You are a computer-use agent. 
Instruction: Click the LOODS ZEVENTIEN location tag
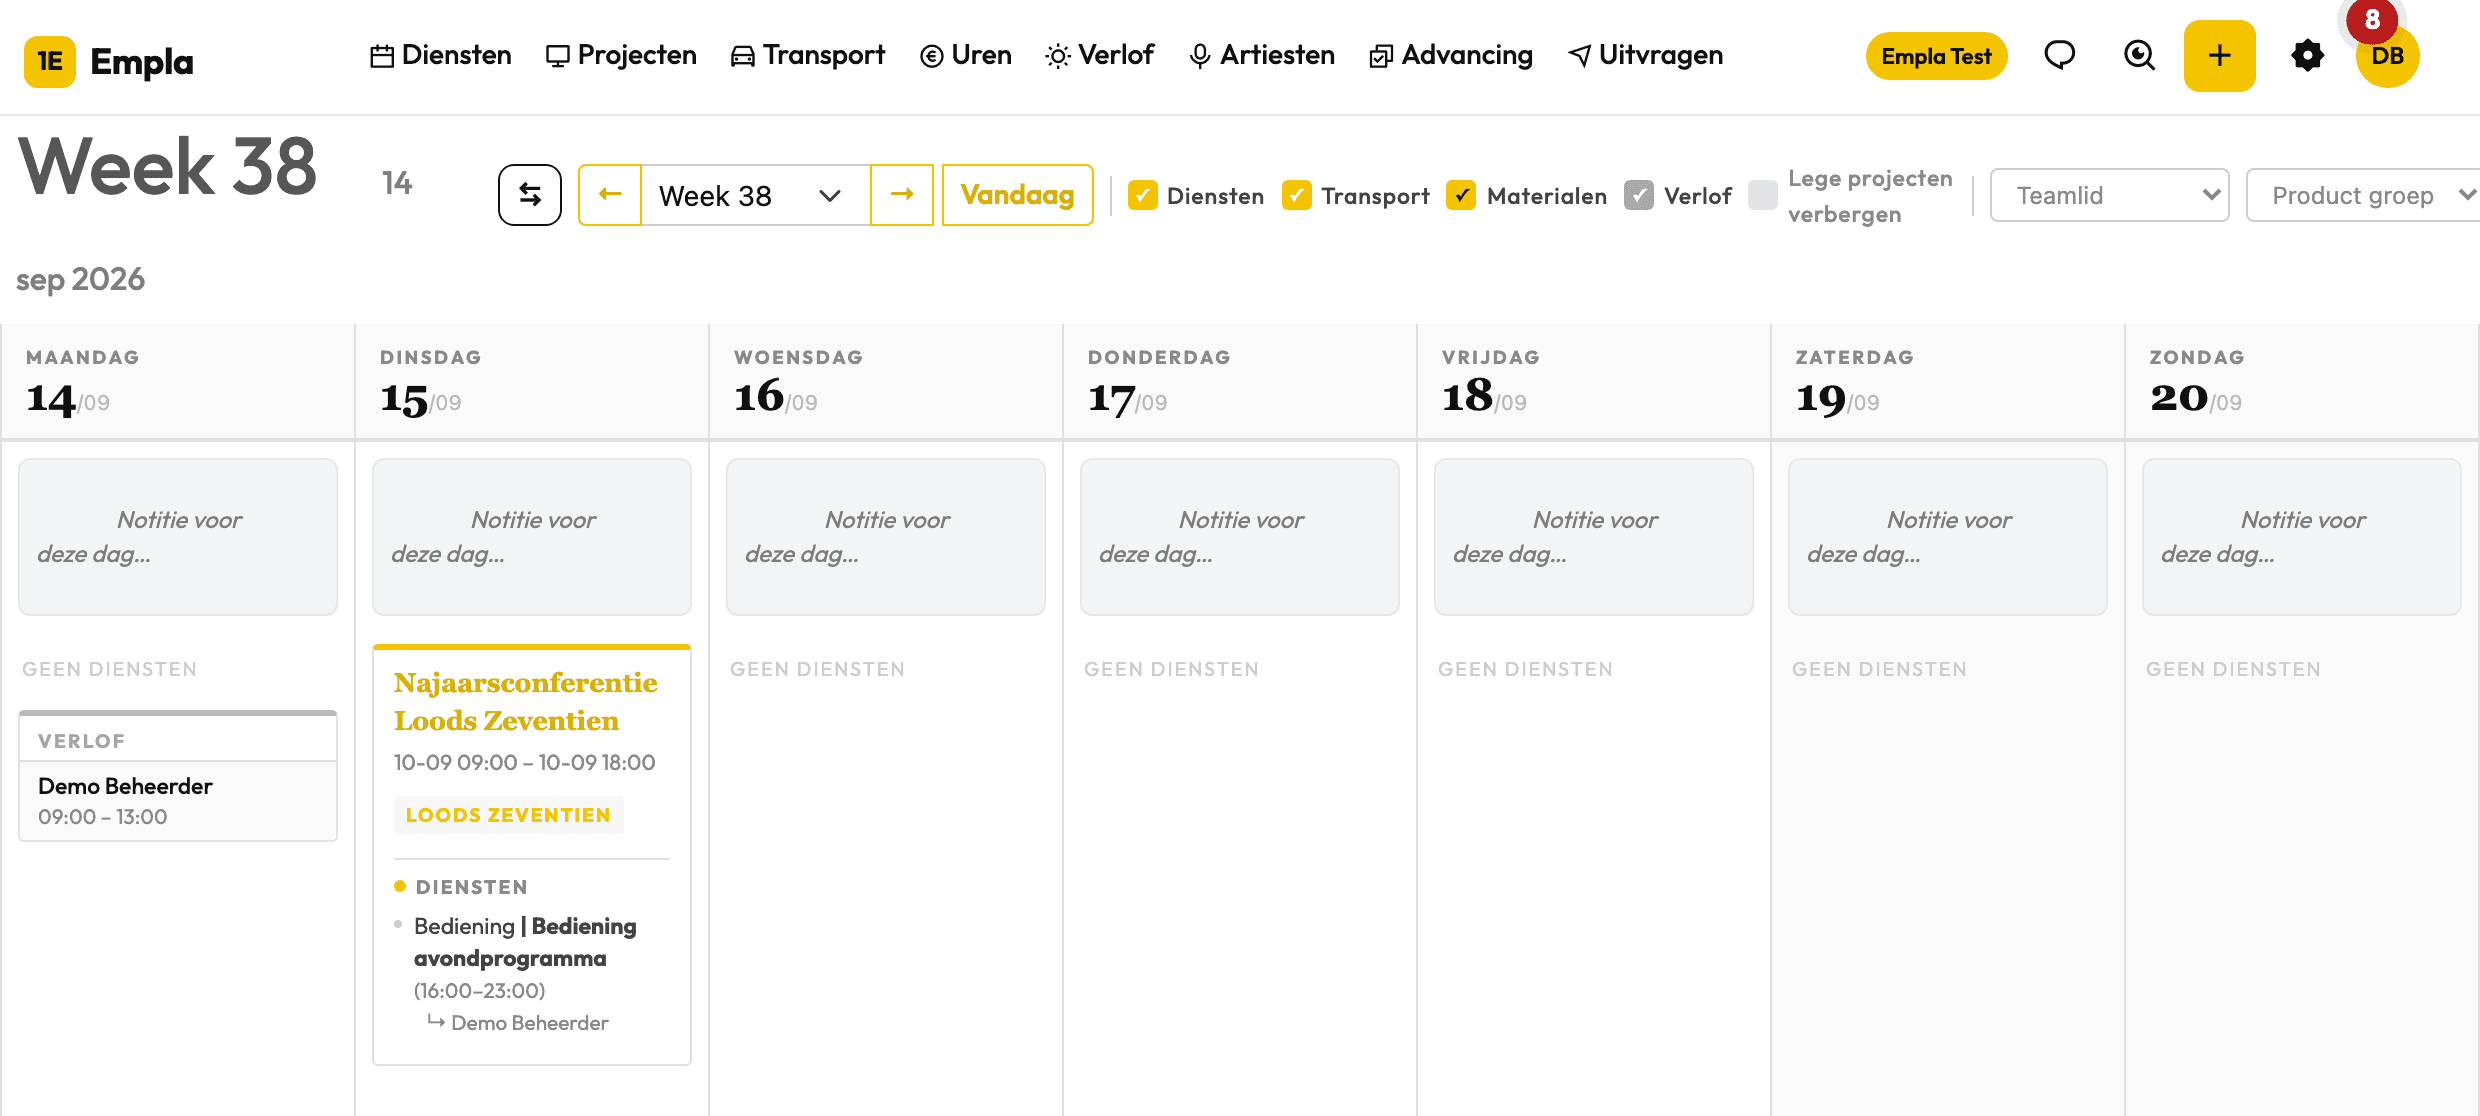(508, 815)
